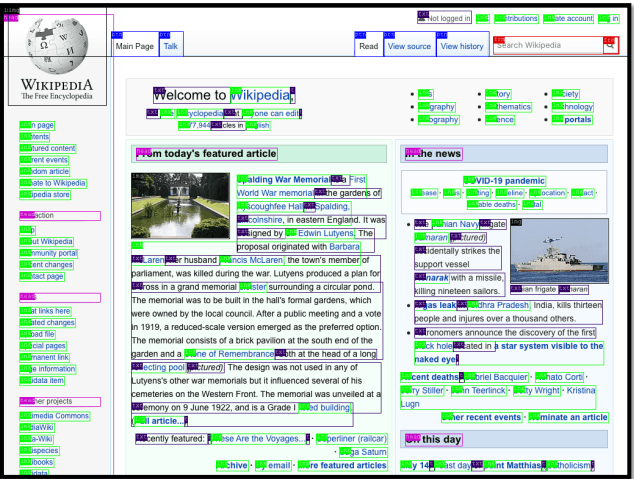634x479 pixels.
Task: Open Page information in the sidebar
Action: click(x=48, y=369)
